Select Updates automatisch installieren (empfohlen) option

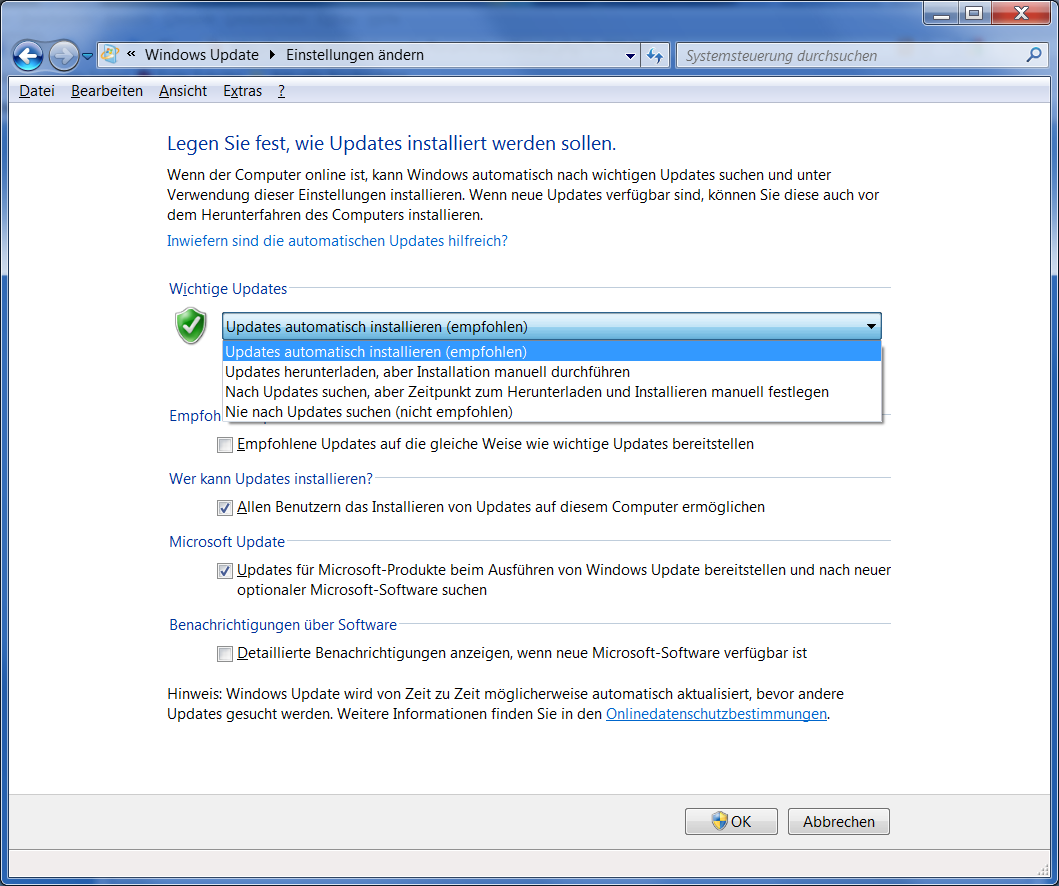(x=552, y=352)
